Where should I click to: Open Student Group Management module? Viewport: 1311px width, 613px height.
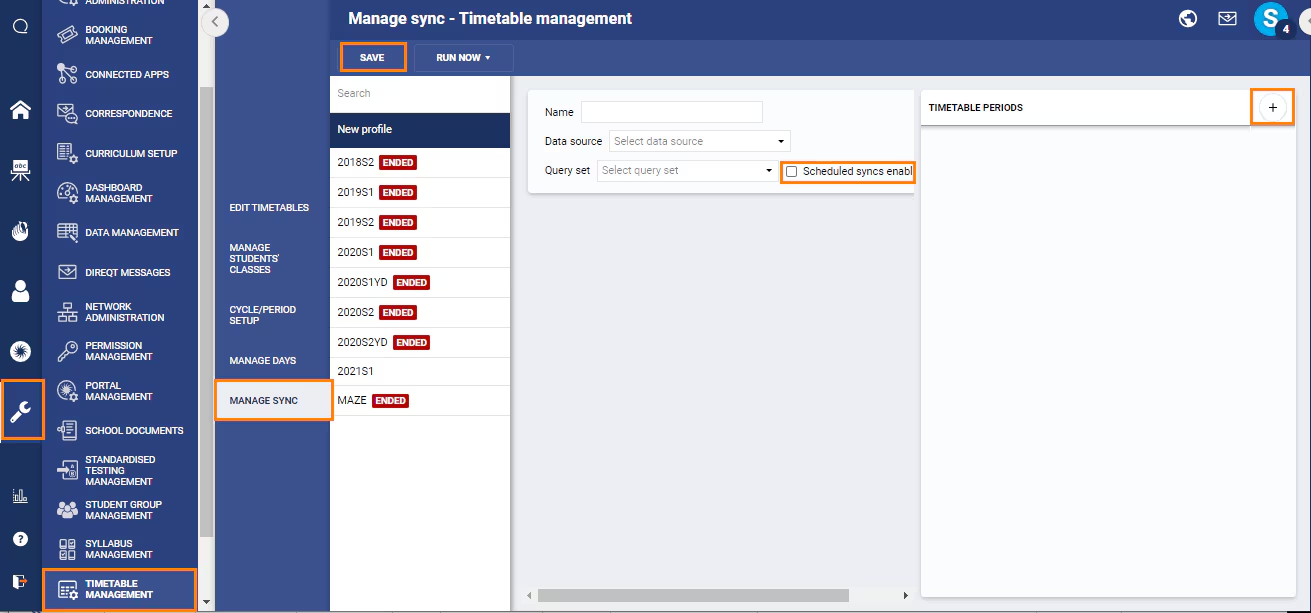tap(119, 510)
